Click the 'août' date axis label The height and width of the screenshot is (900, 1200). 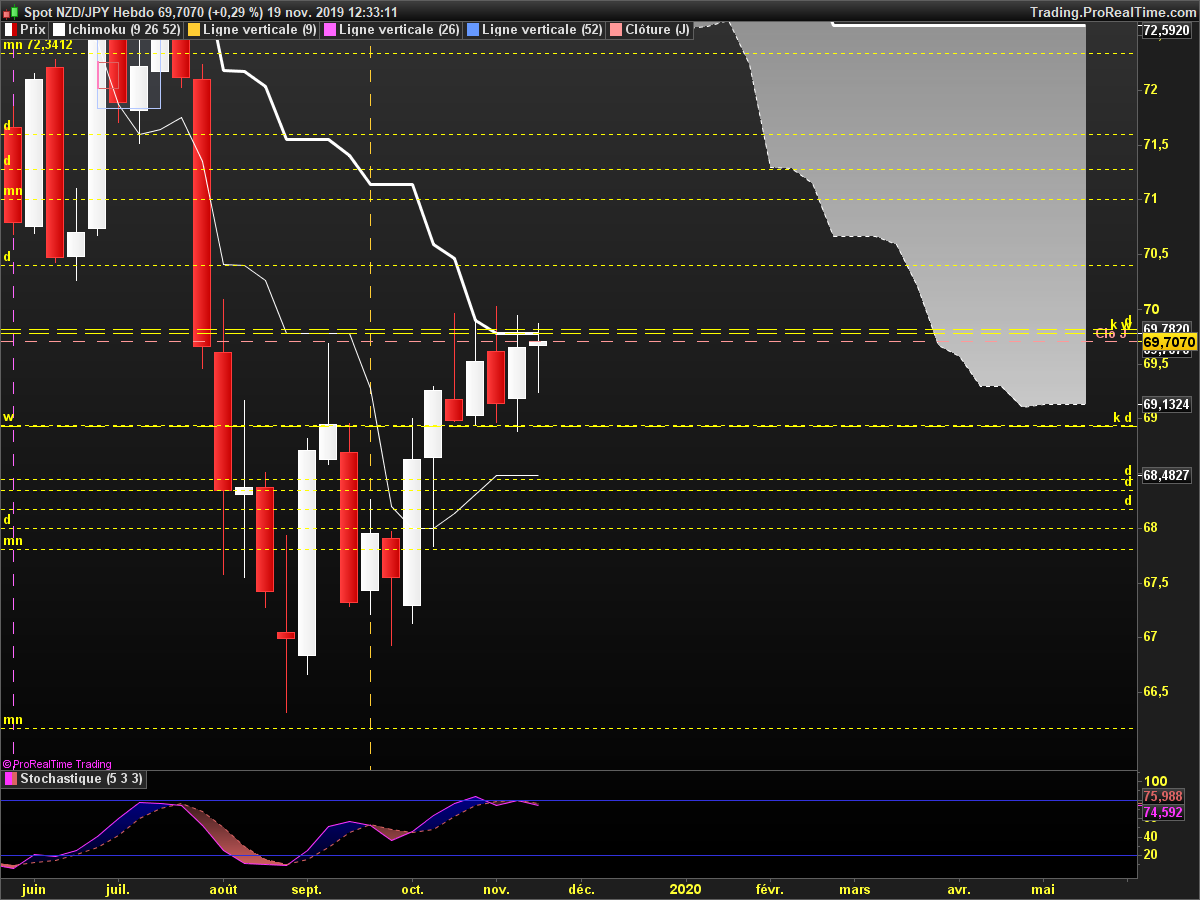click(x=223, y=889)
